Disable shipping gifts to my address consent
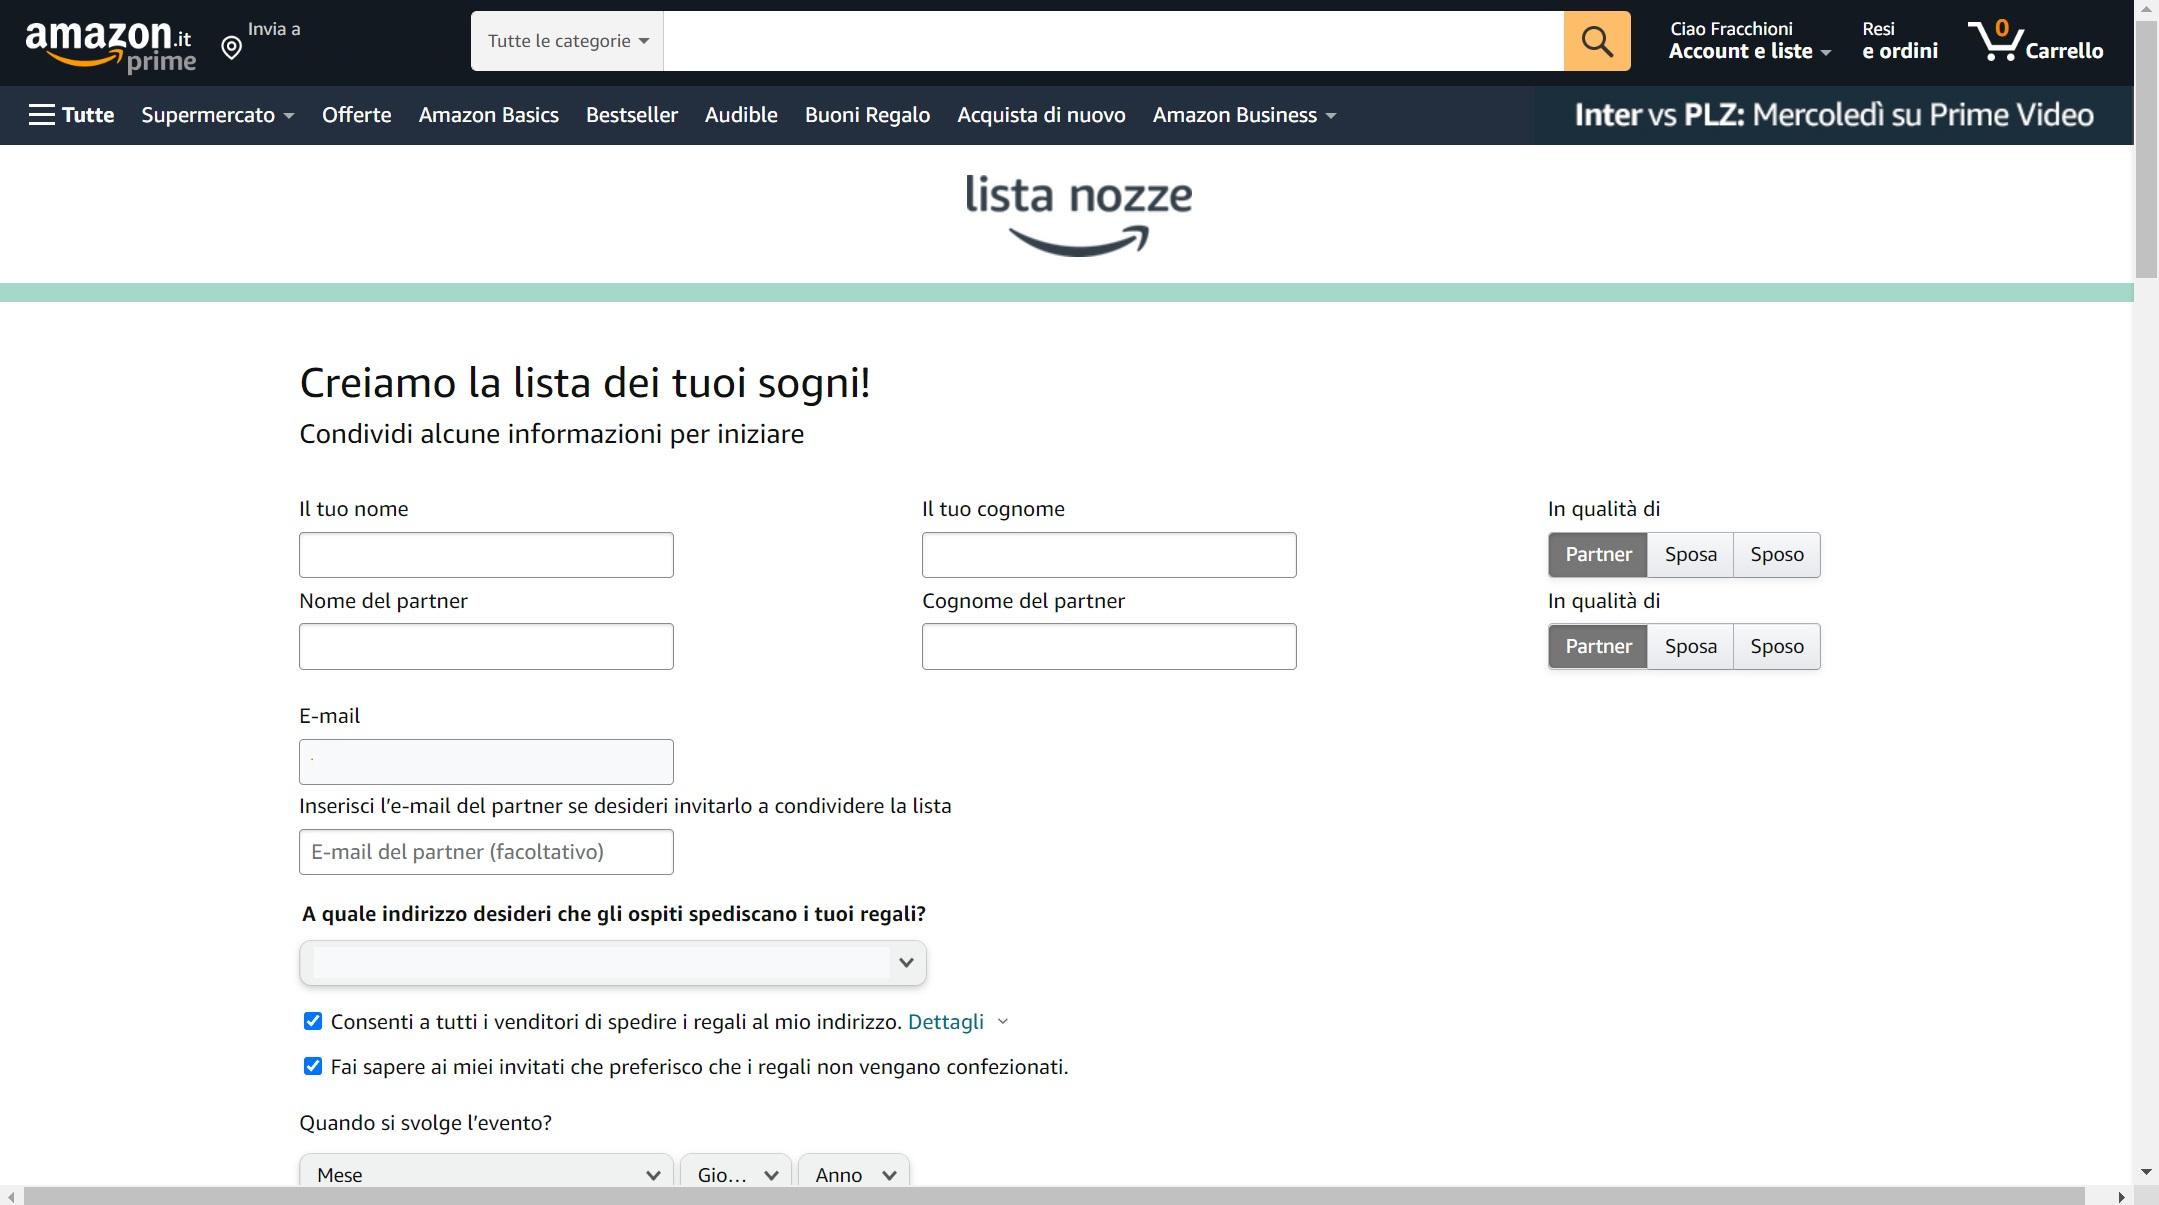The image size is (2159, 1205). click(312, 1021)
